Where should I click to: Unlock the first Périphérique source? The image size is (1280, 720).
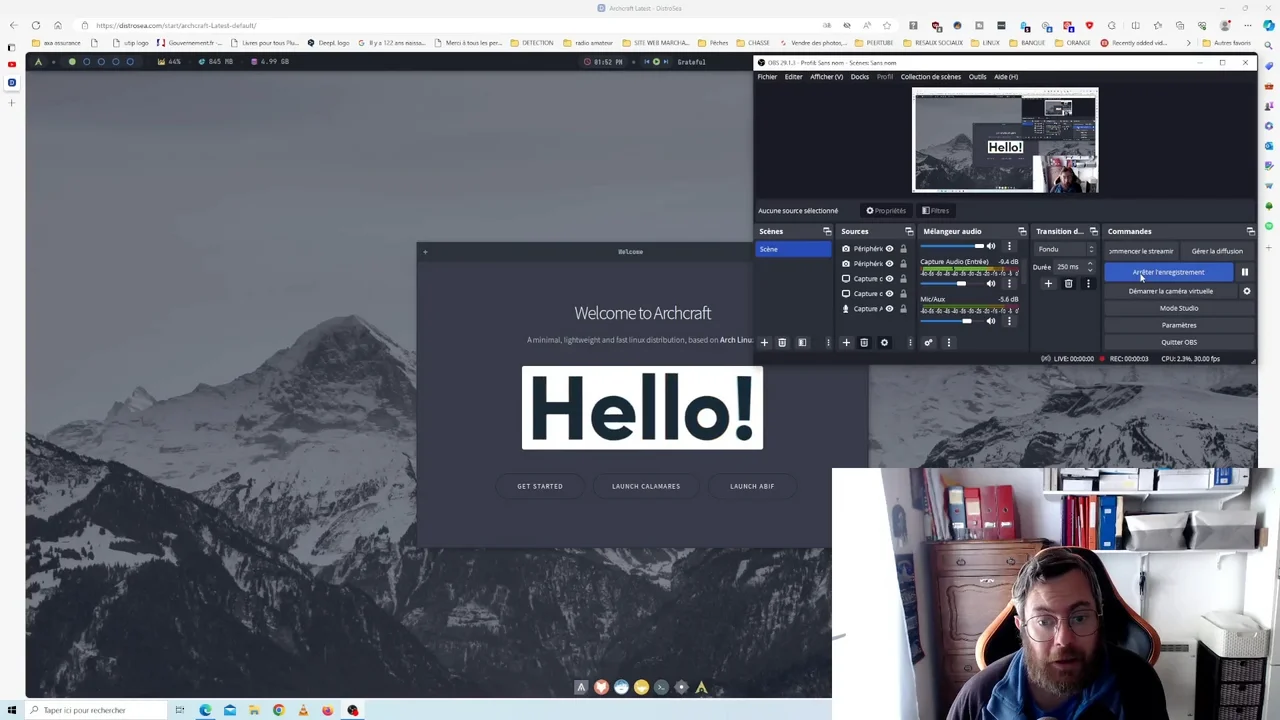coord(903,249)
